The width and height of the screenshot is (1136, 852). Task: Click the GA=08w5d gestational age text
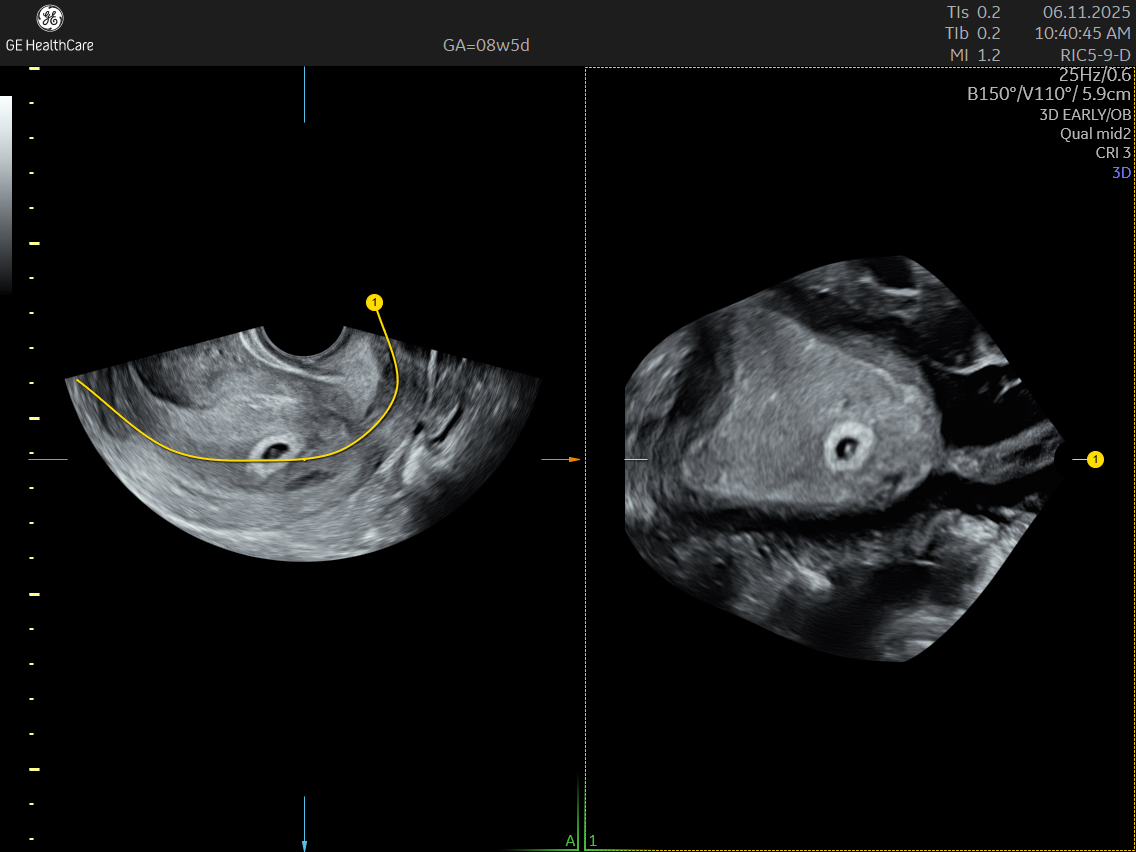click(486, 46)
